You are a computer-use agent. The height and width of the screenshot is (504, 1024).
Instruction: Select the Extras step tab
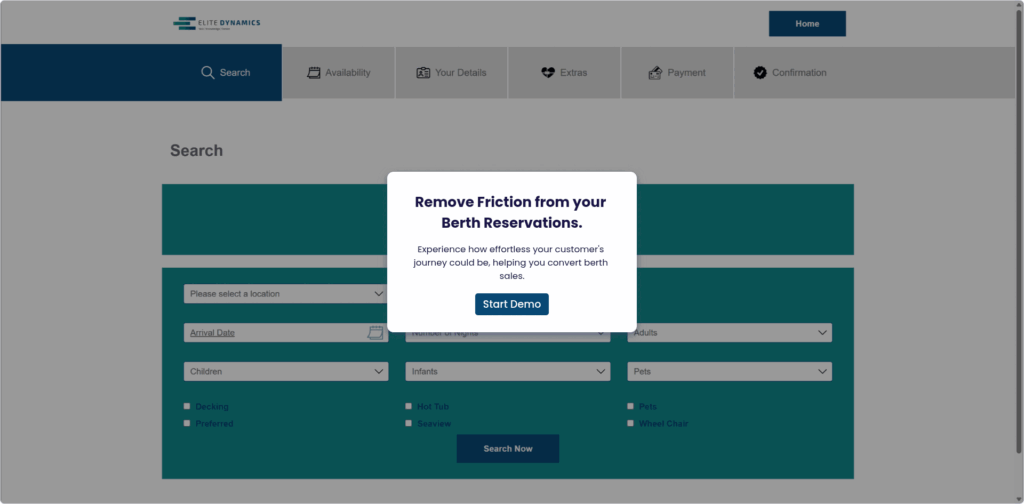click(x=564, y=72)
